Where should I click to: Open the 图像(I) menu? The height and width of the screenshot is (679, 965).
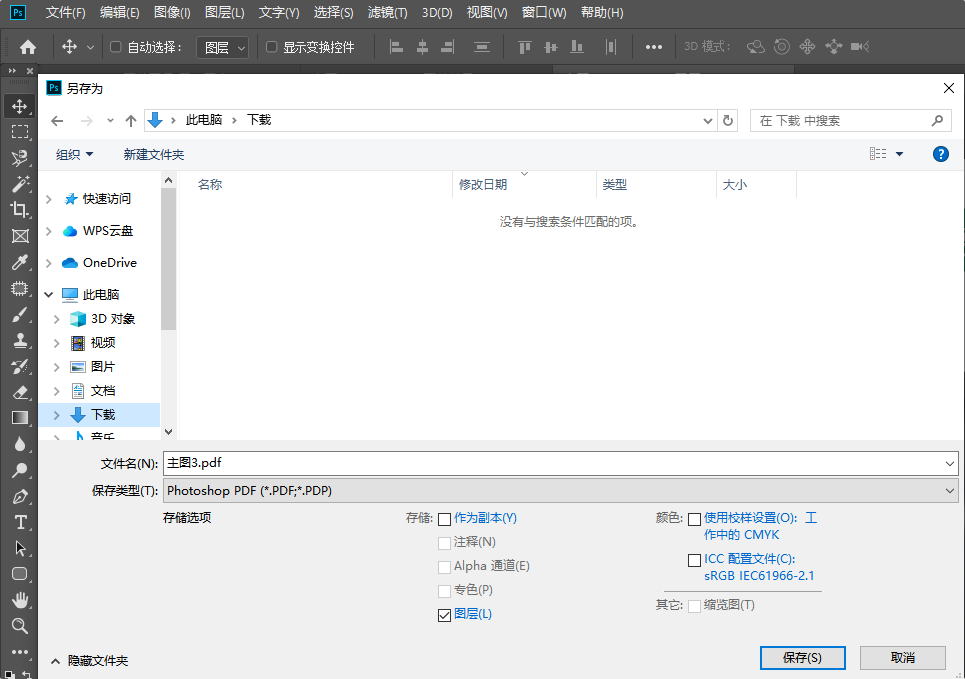[x=172, y=12]
